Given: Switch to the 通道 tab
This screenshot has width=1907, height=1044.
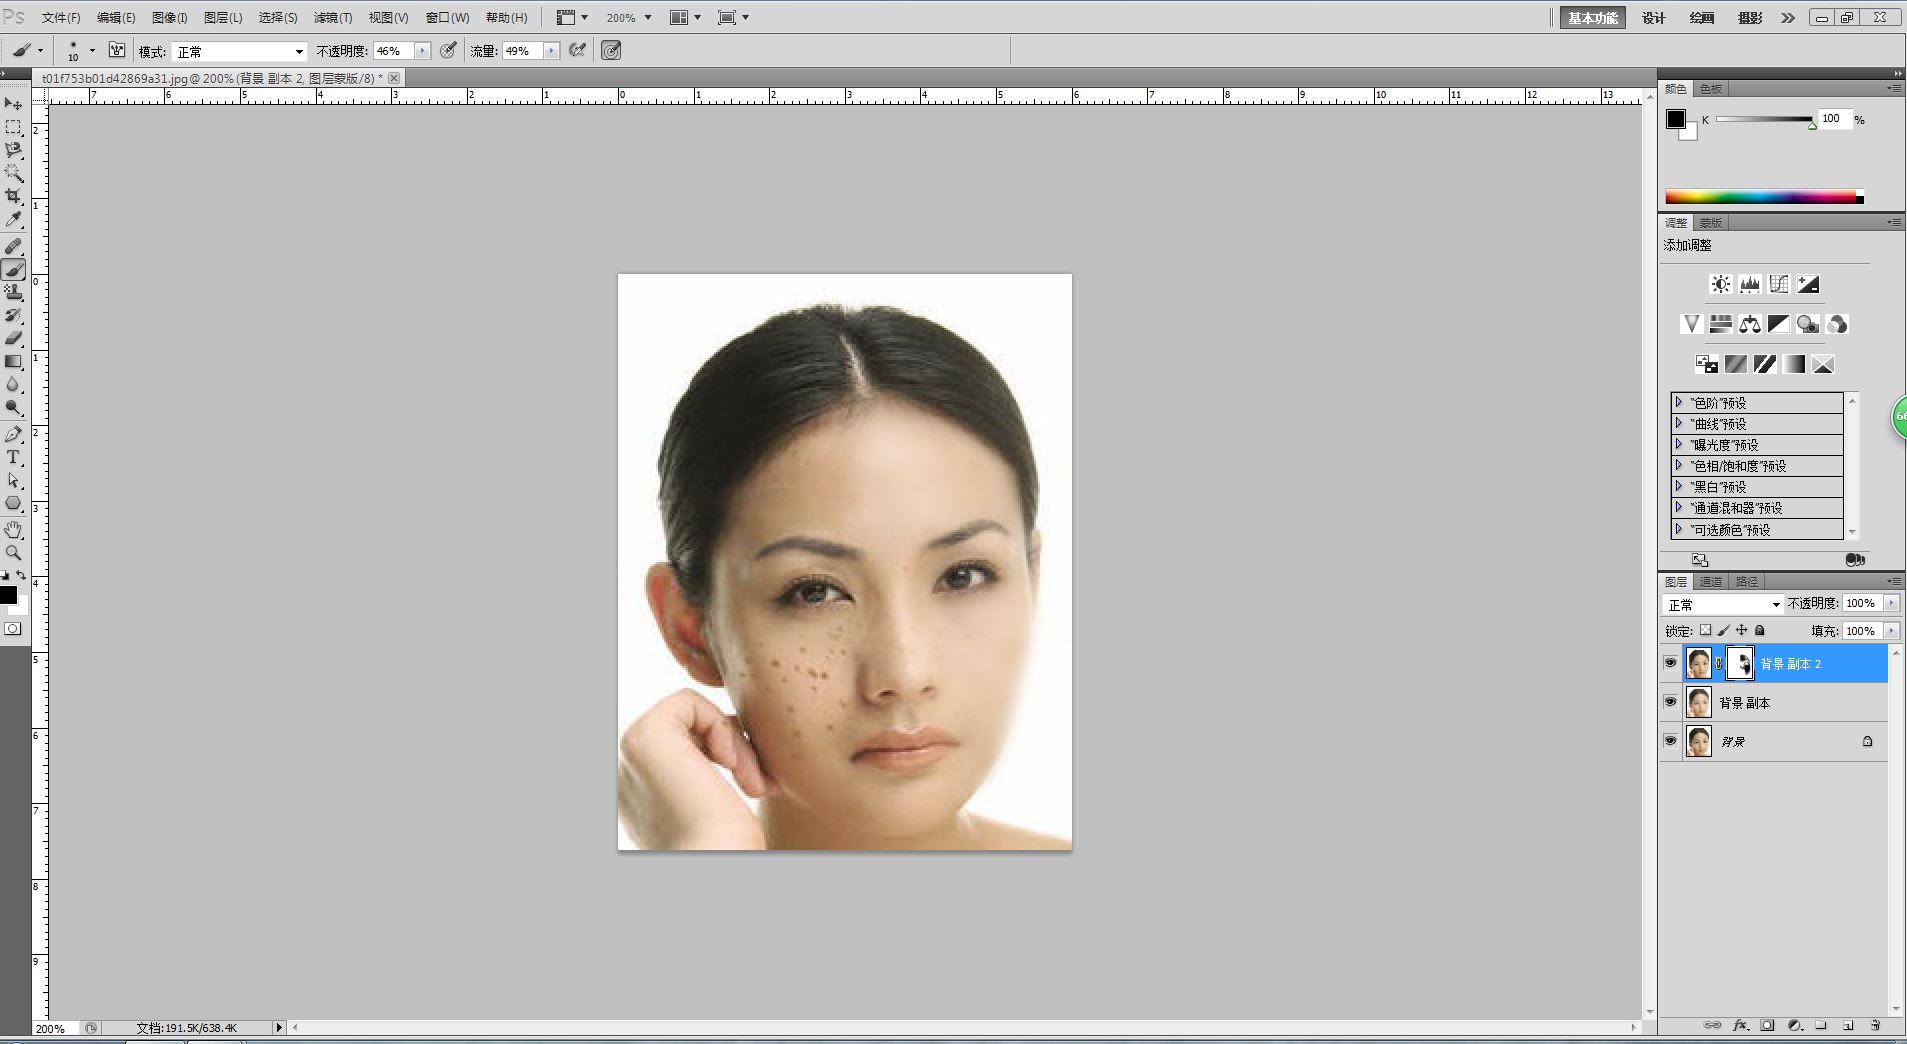Looking at the screenshot, I should [x=1711, y=581].
